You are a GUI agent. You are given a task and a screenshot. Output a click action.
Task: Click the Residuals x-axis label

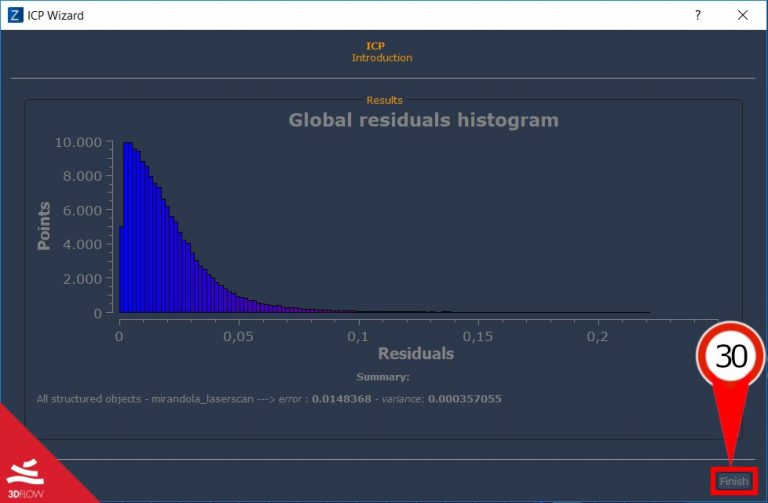pos(415,353)
